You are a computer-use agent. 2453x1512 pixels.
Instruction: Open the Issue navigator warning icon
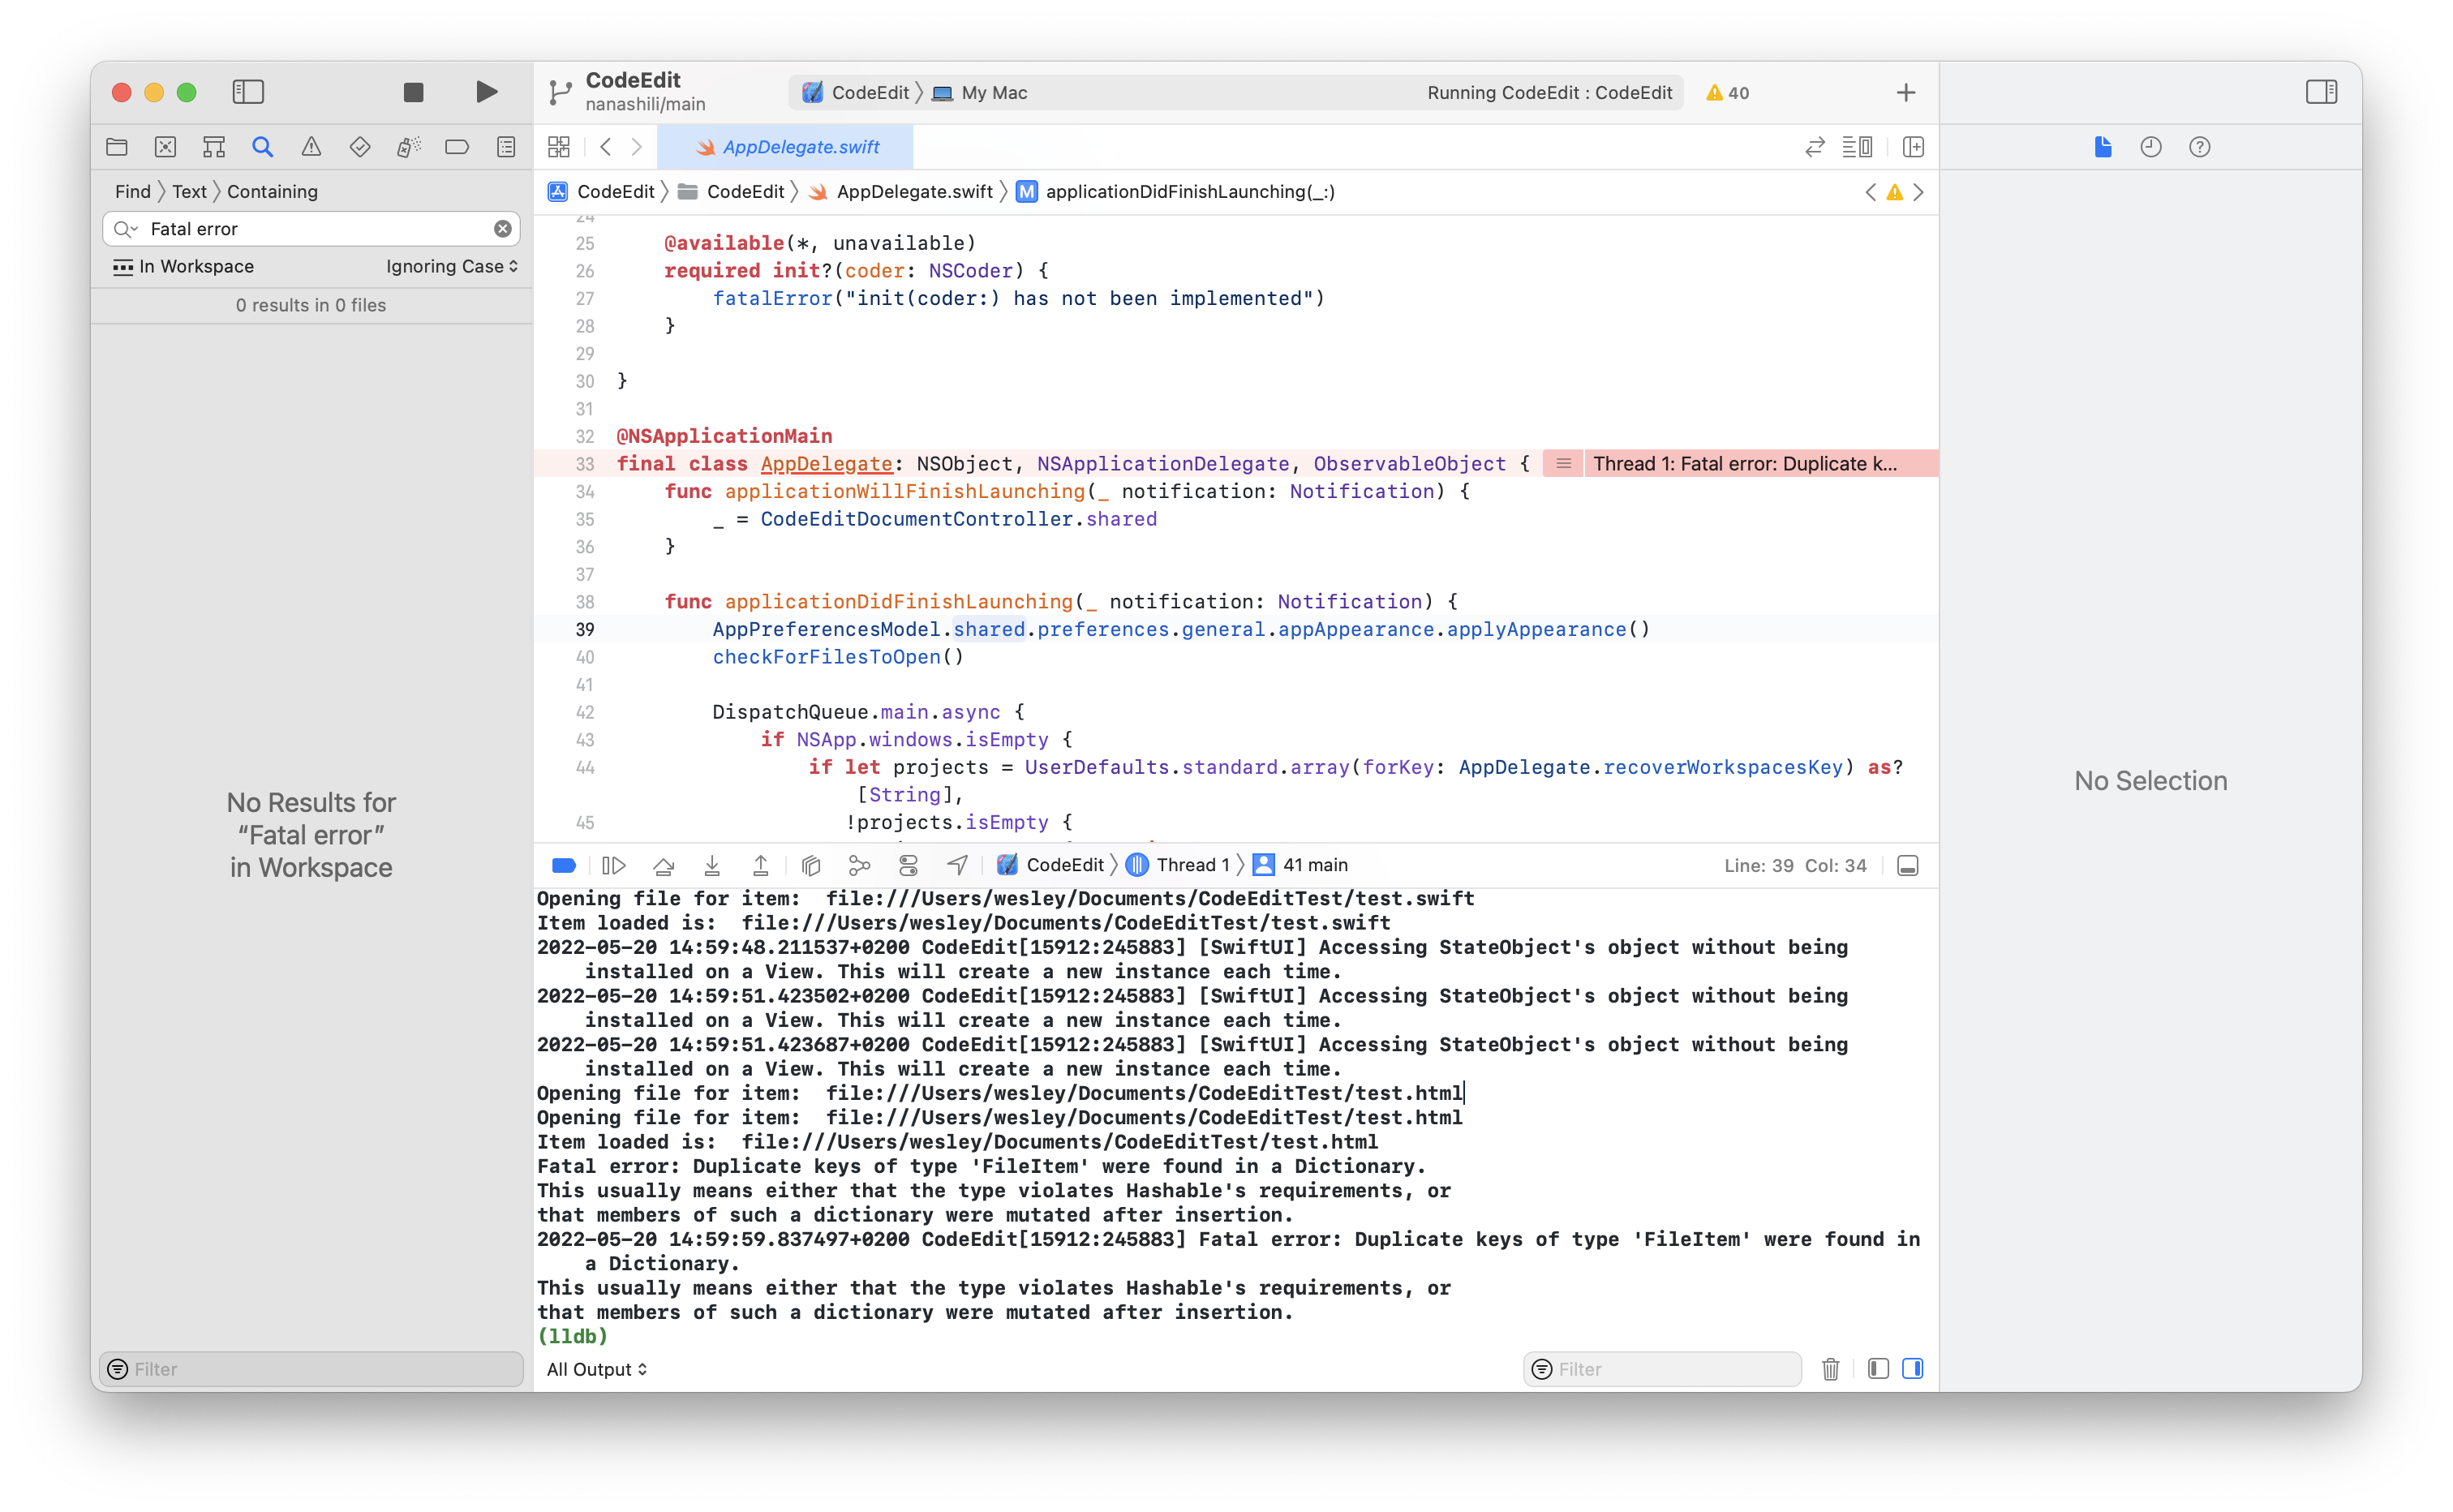click(x=311, y=147)
